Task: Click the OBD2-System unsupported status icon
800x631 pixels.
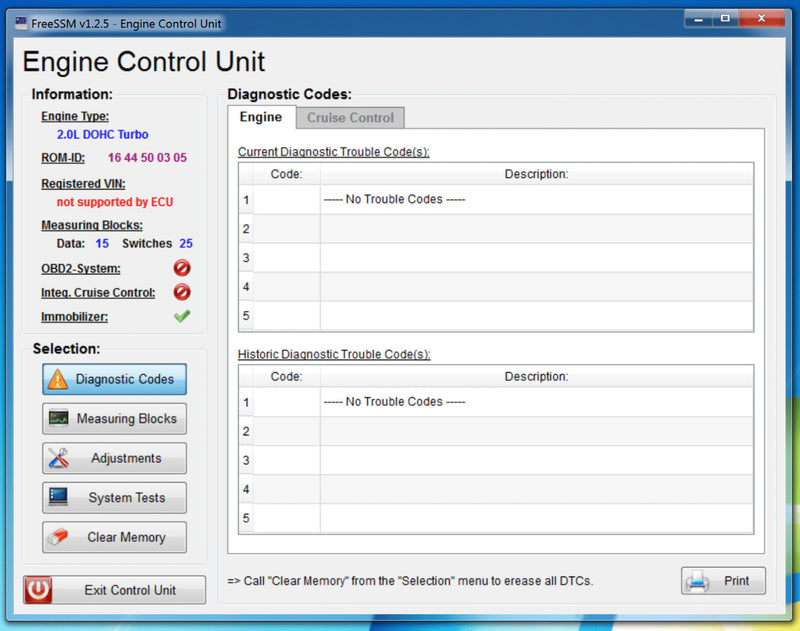Action: click(x=182, y=268)
